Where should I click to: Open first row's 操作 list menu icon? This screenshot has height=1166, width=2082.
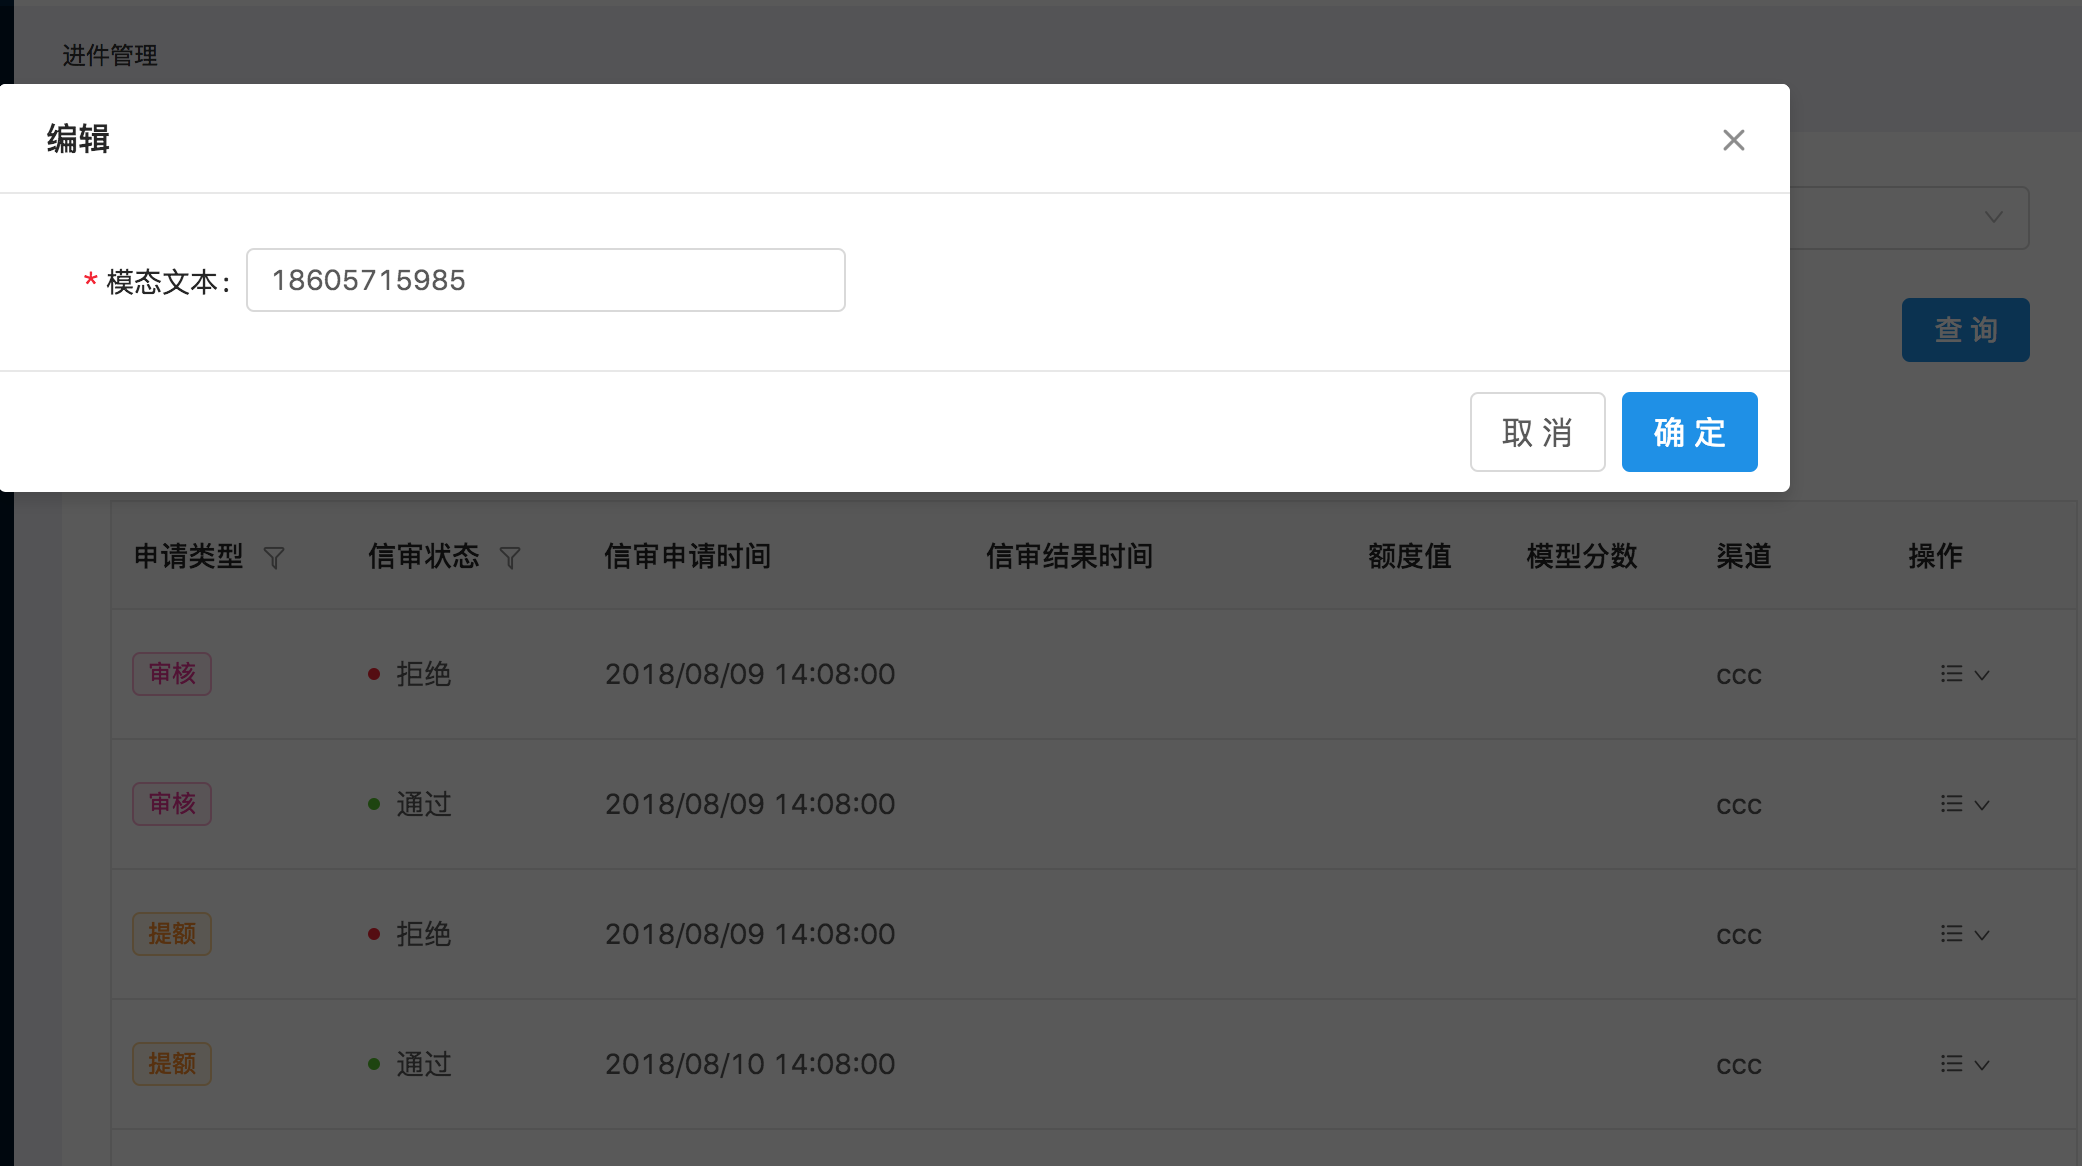point(1951,674)
